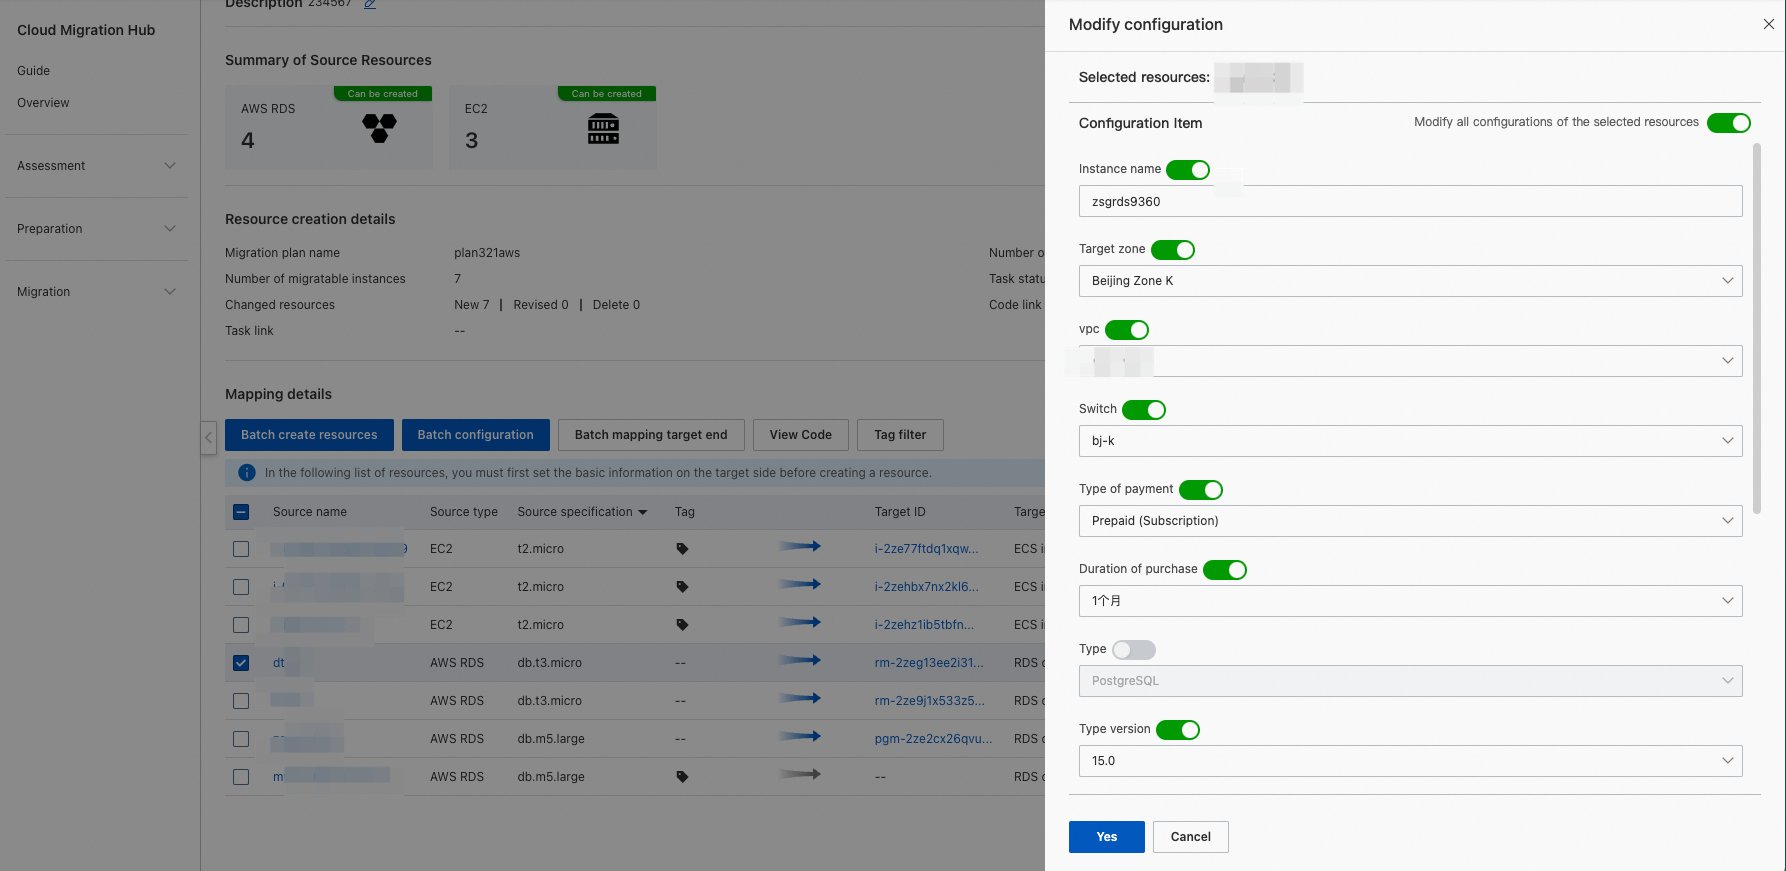Click View Code button
Image resolution: width=1786 pixels, height=871 pixels.
[800, 435]
